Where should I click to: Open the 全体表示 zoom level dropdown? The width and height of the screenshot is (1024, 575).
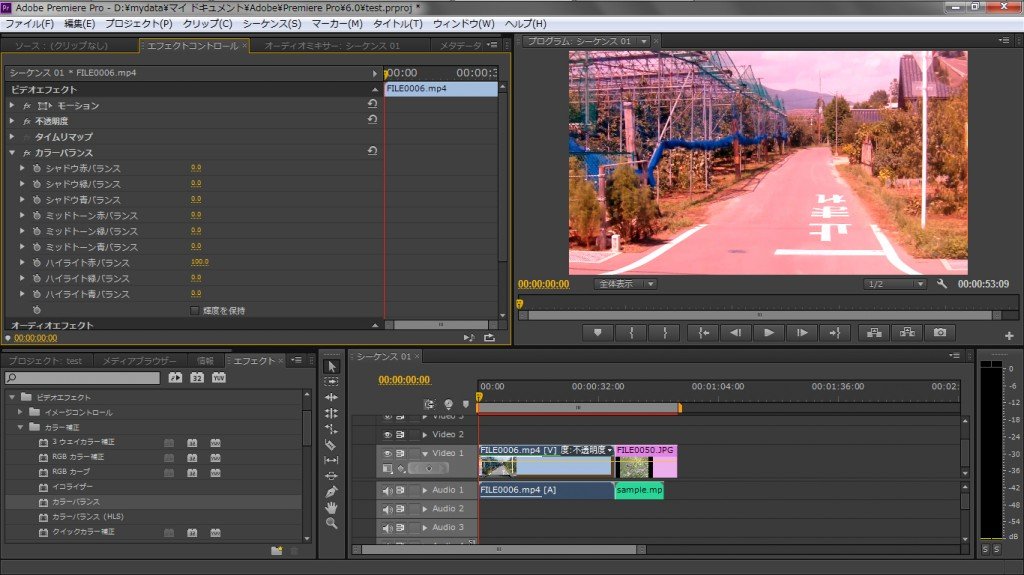coord(625,284)
